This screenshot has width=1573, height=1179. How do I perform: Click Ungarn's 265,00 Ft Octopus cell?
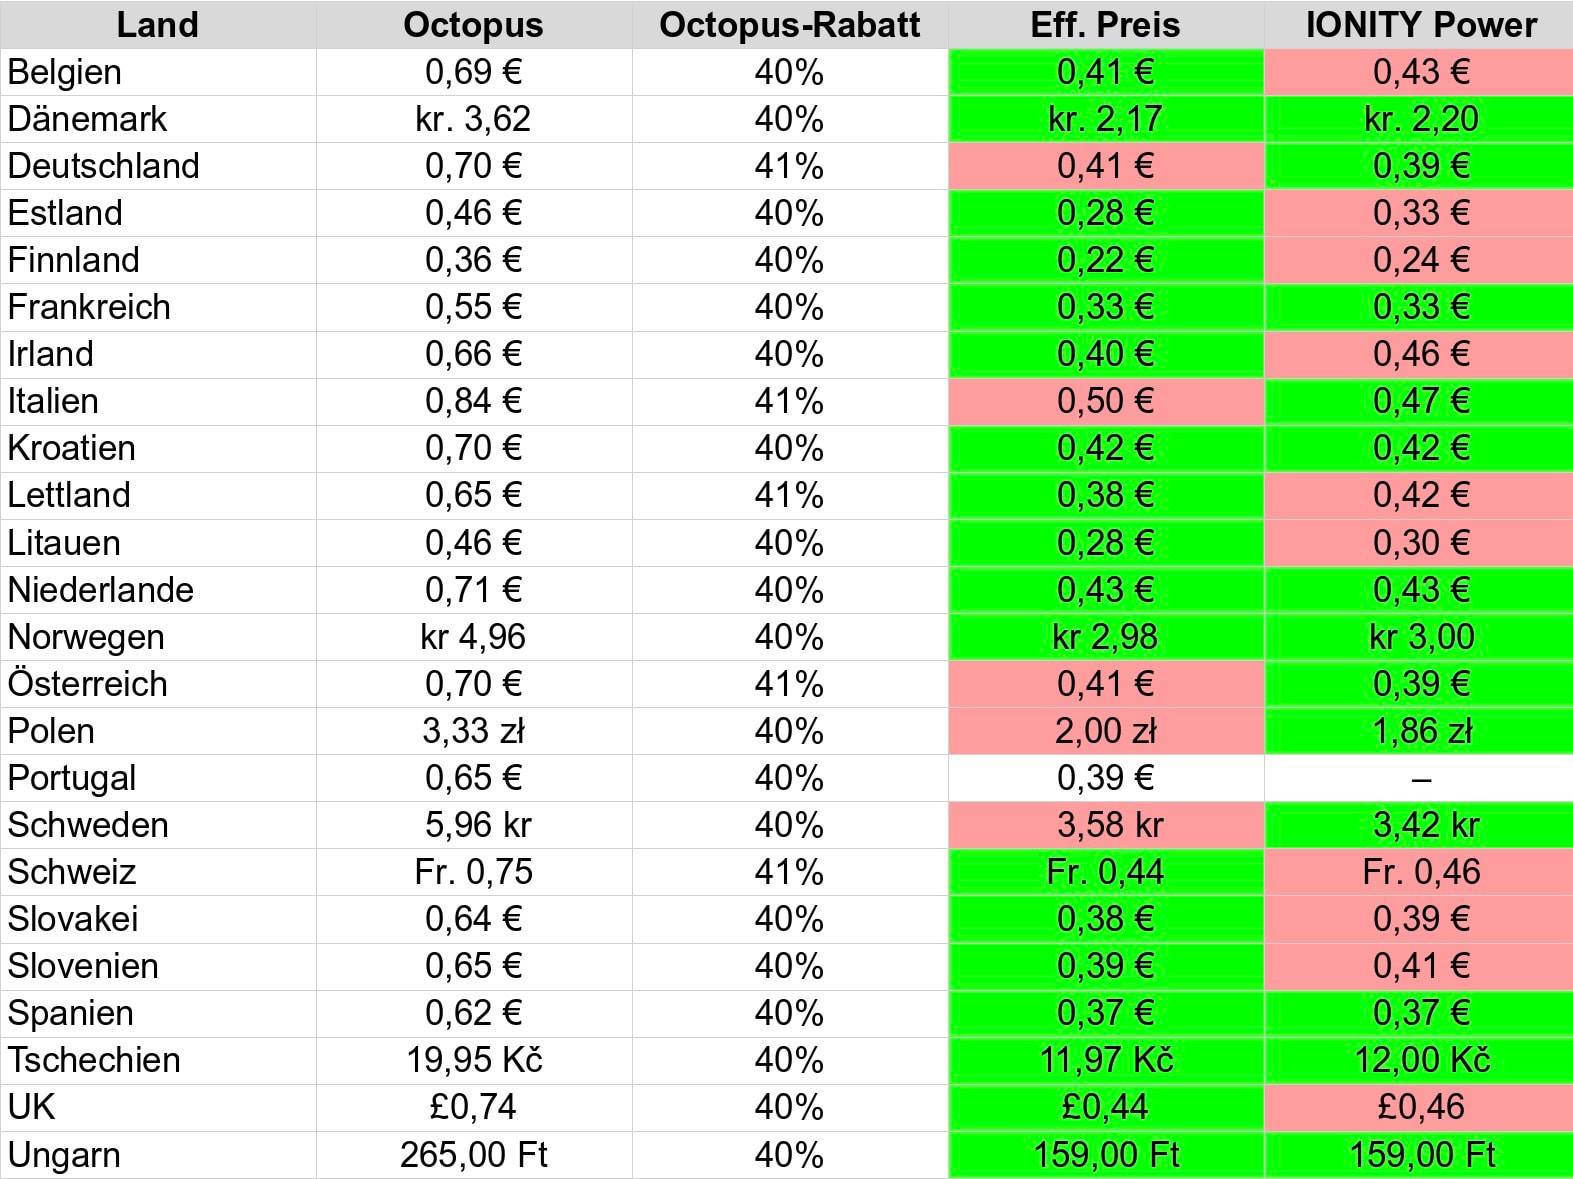[x=473, y=1155]
